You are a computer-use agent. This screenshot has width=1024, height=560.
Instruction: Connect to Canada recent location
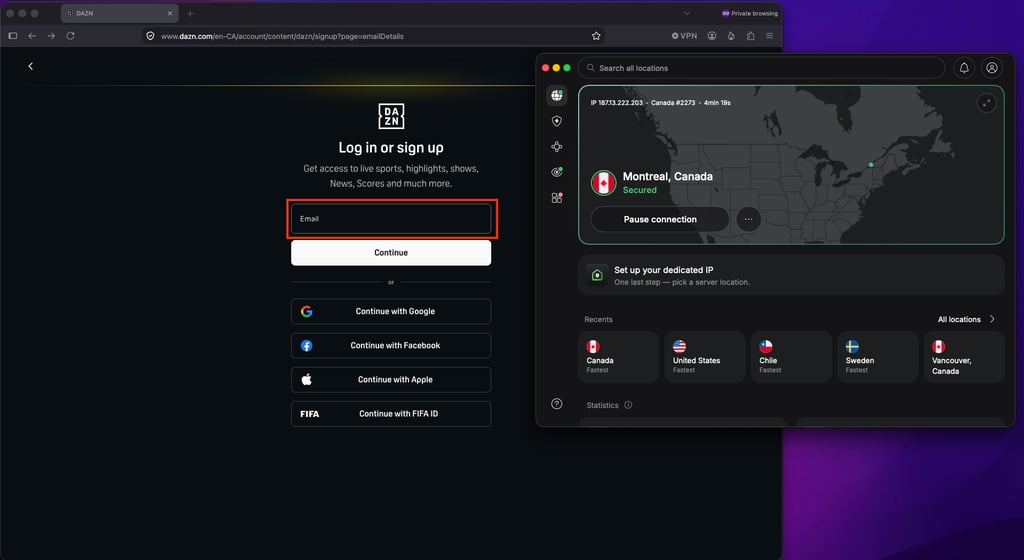pyautogui.click(x=618, y=356)
